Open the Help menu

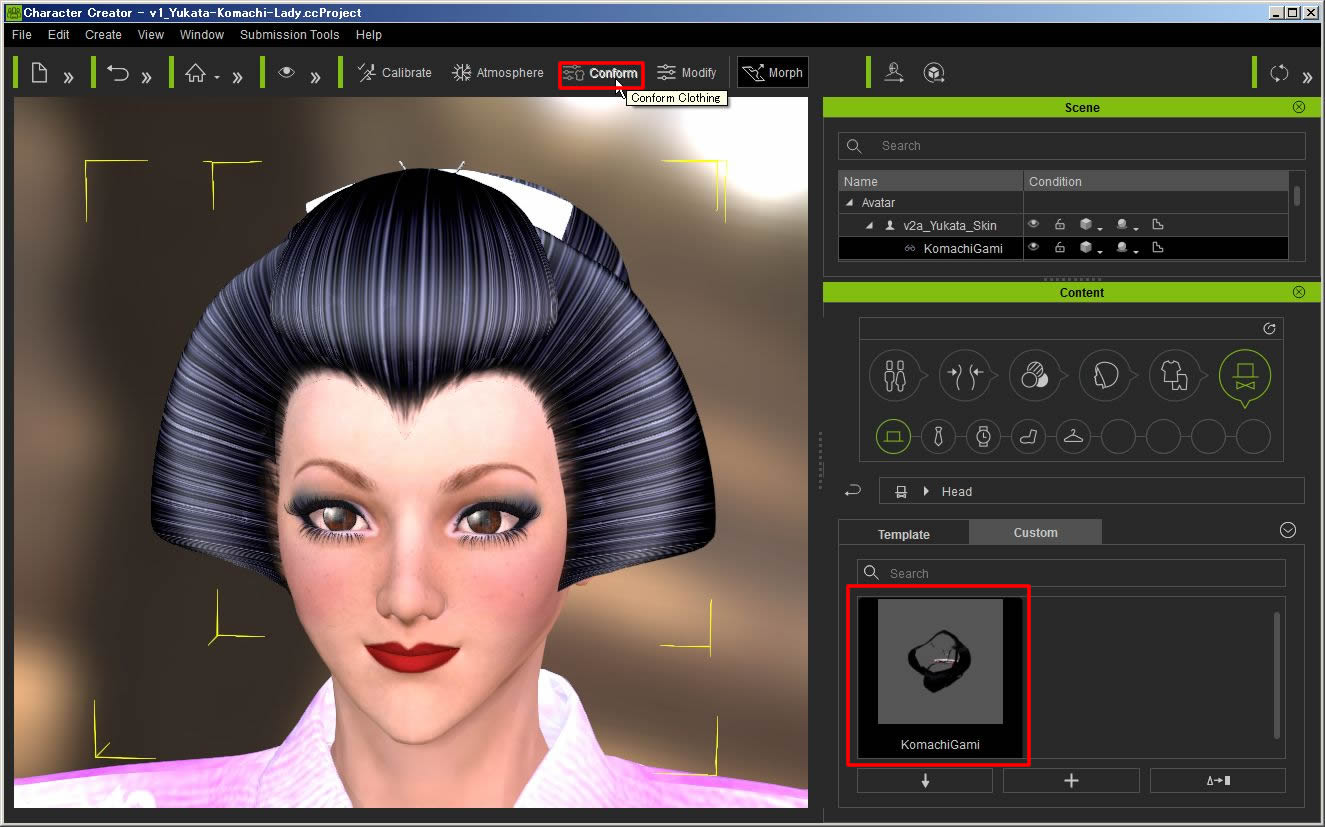point(369,34)
